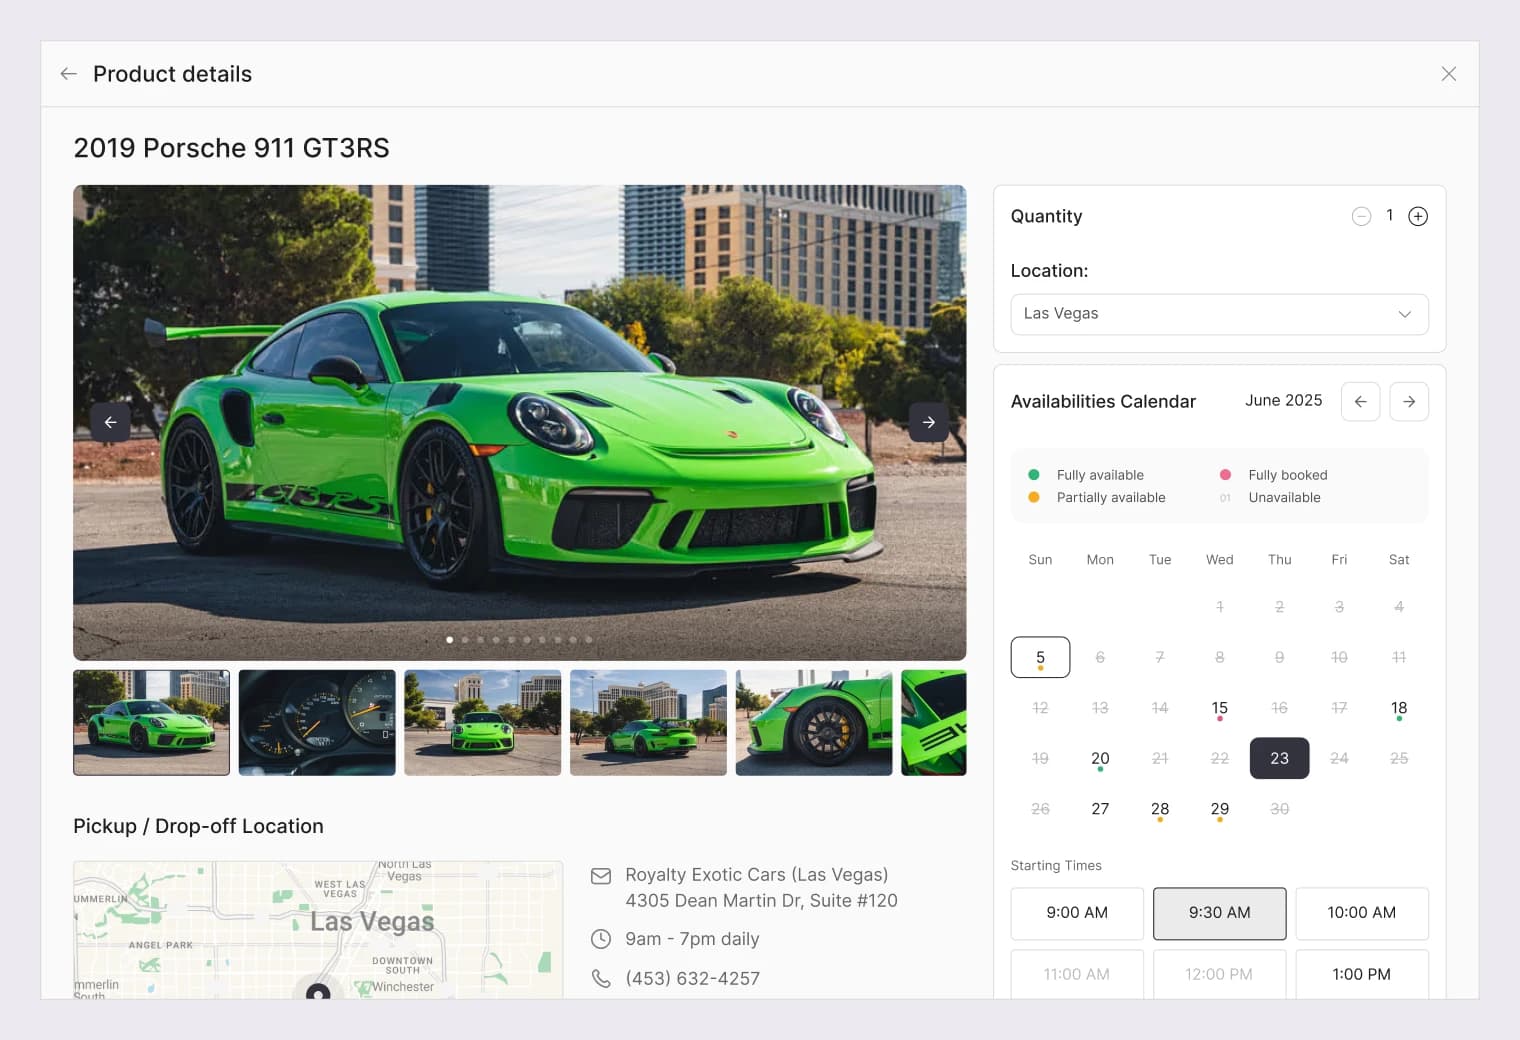The width and height of the screenshot is (1520, 1040).
Task: Select June 23 on the calendar
Action: (x=1280, y=758)
